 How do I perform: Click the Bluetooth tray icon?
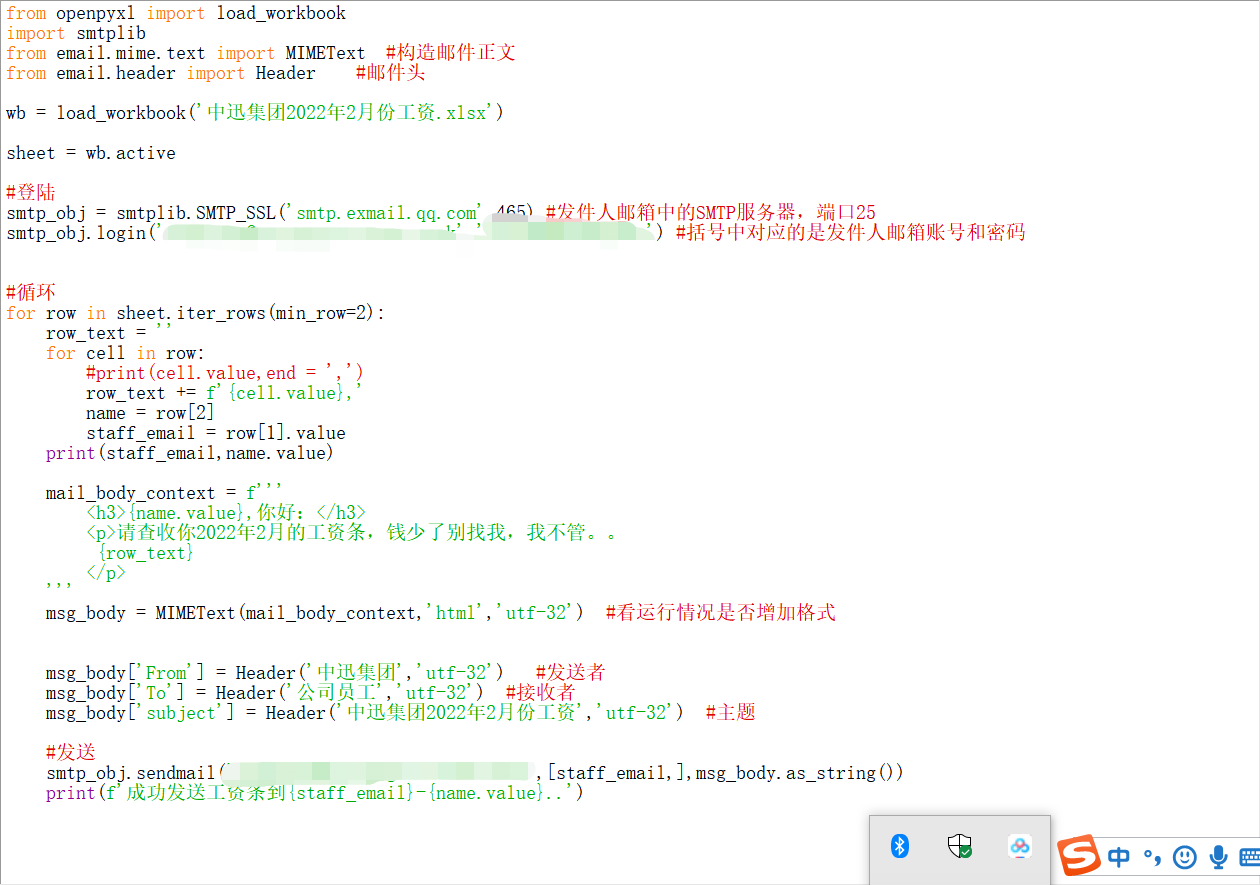[x=900, y=847]
